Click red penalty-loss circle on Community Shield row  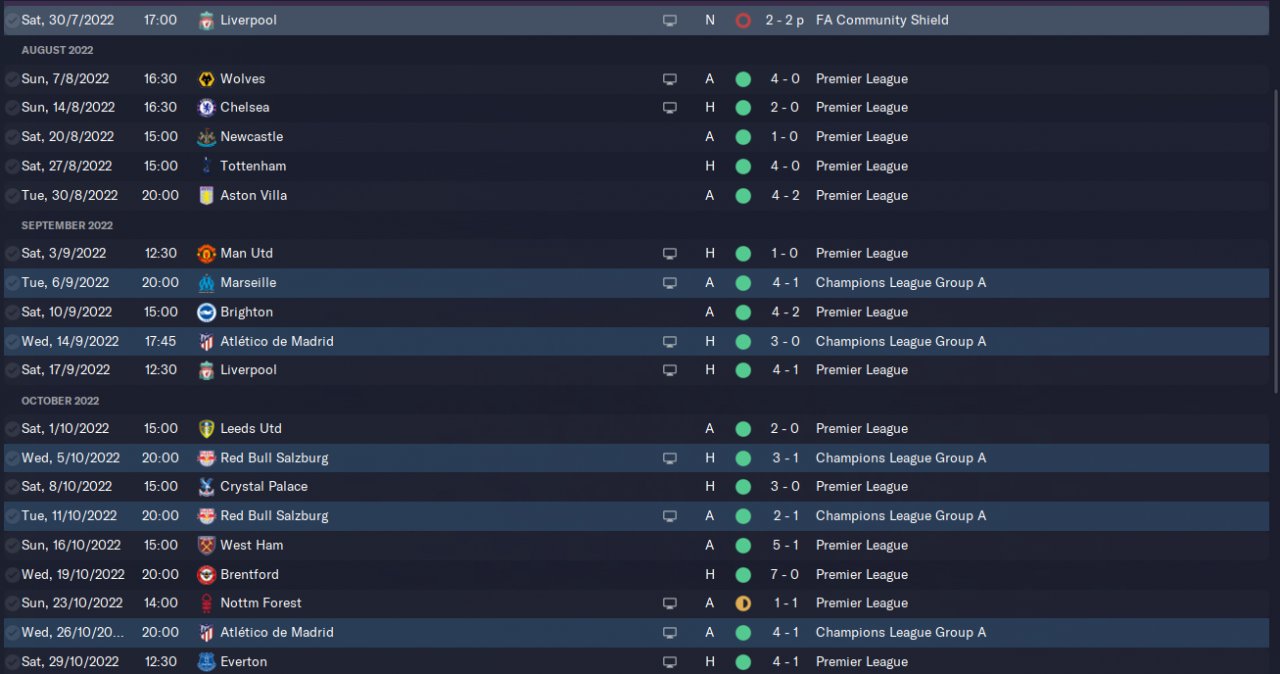click(743, 20)
